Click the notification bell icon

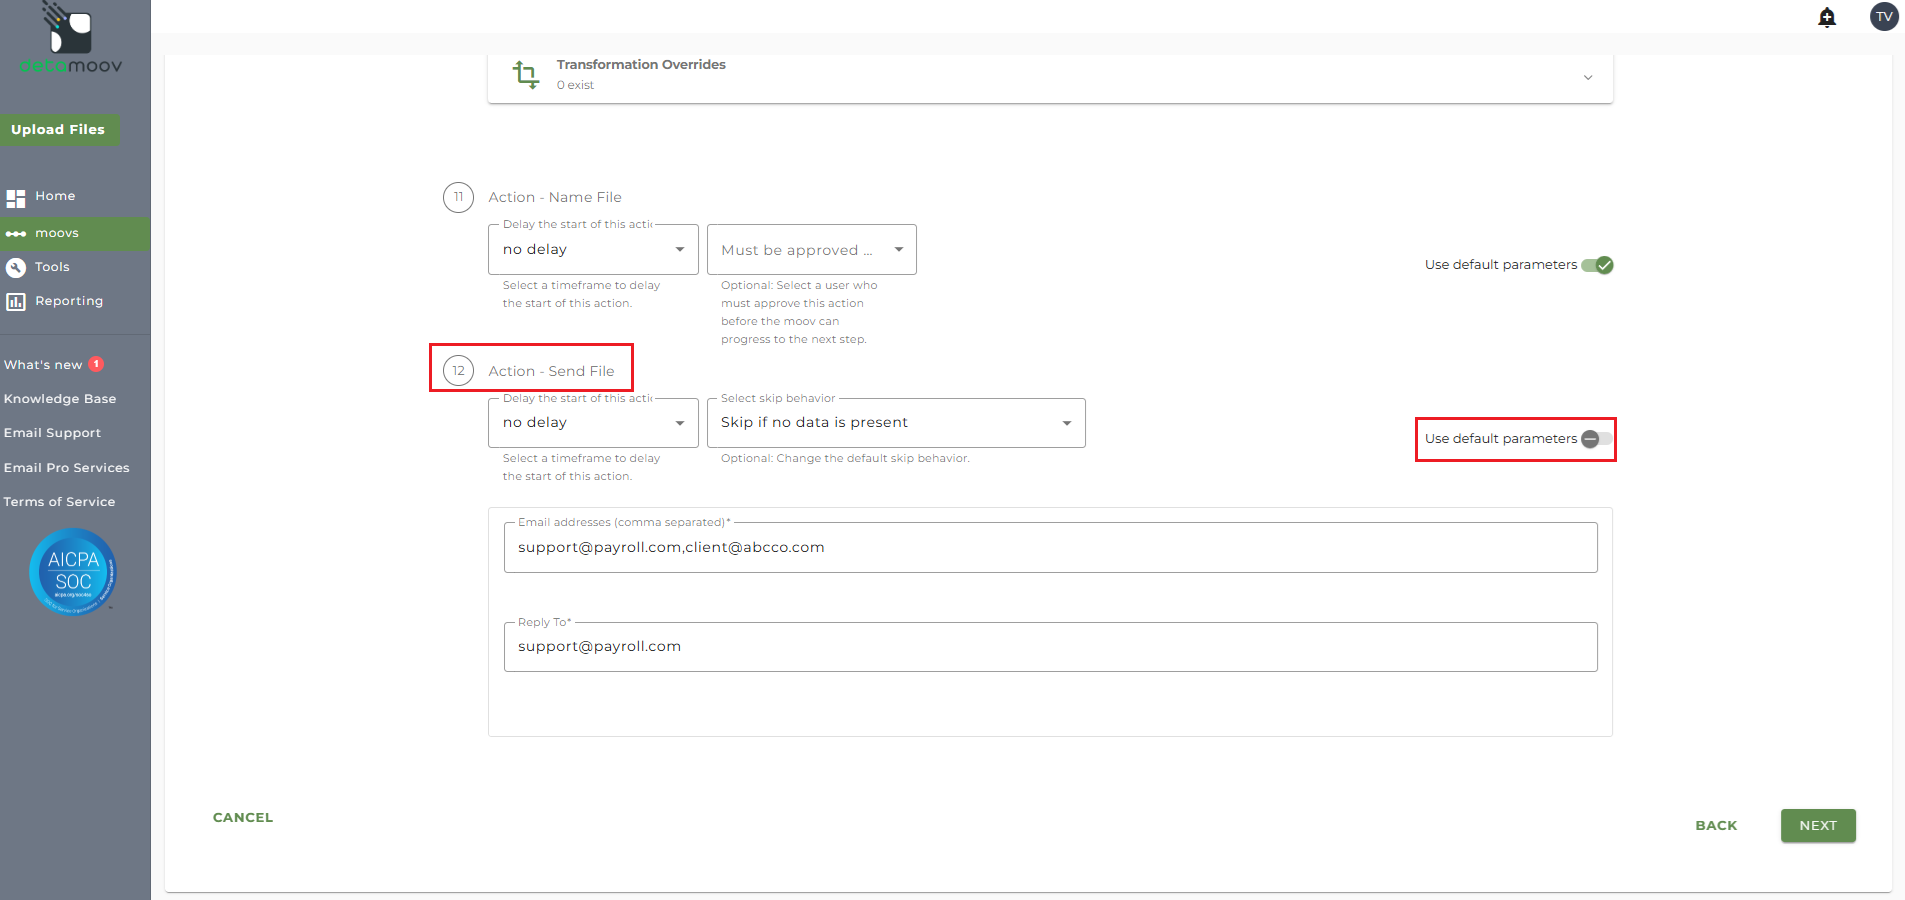1826,17
